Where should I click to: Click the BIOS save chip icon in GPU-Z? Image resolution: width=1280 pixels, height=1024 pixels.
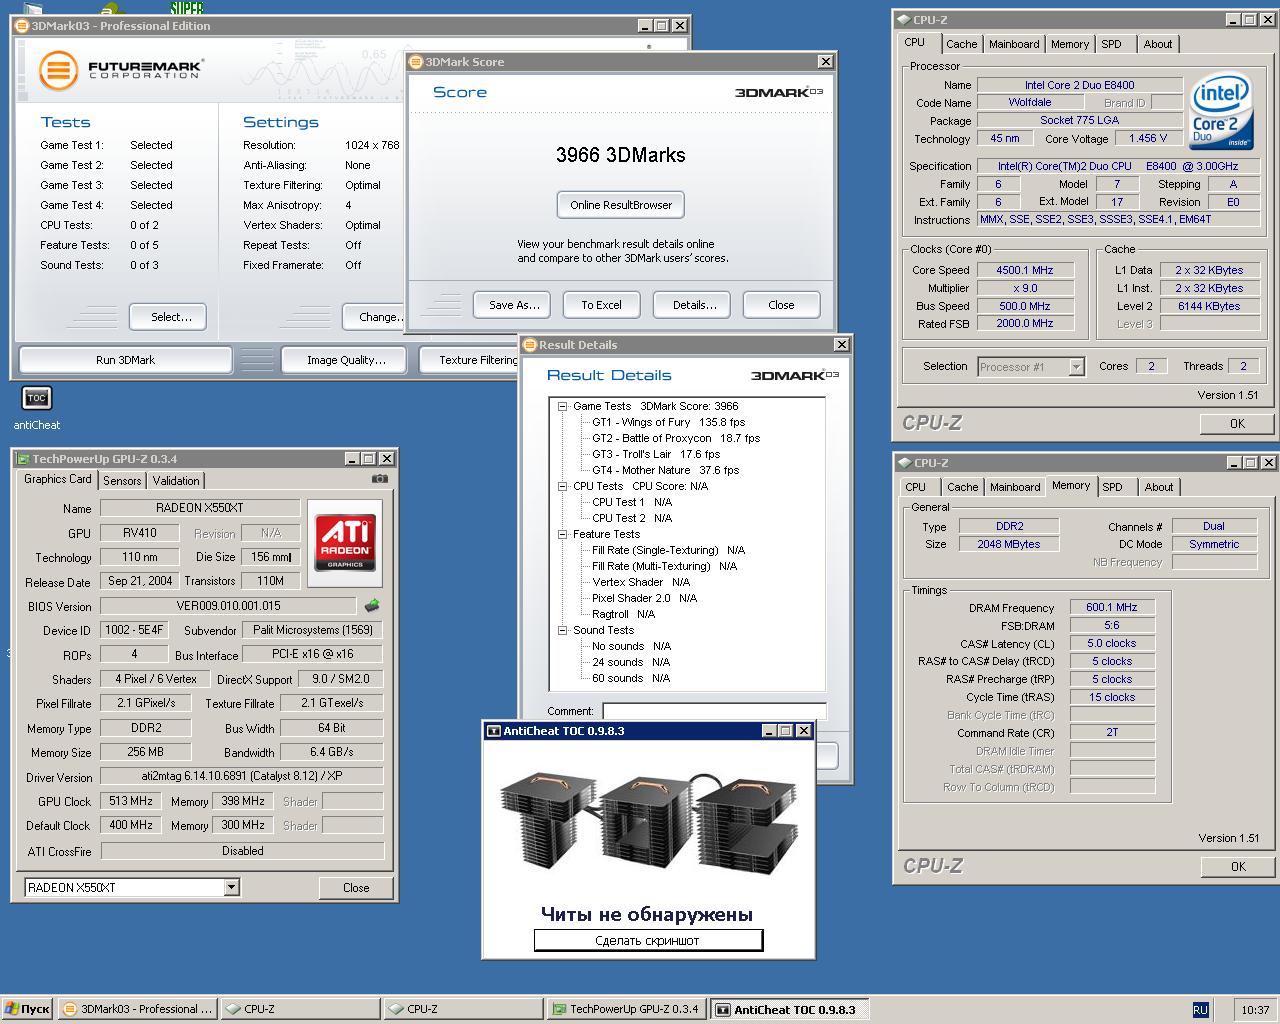[x=372, y=605]
